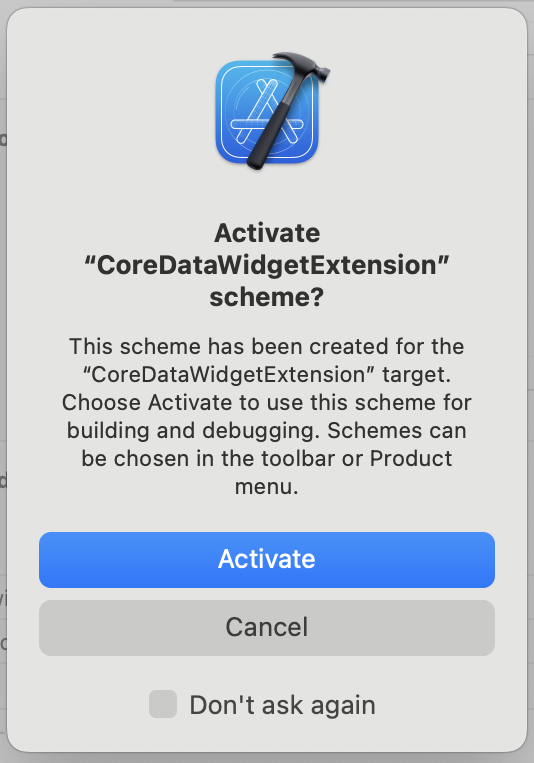534x763 pixels.
Task: Enable the Don't ask again checkbox
Action: point(163,704)
